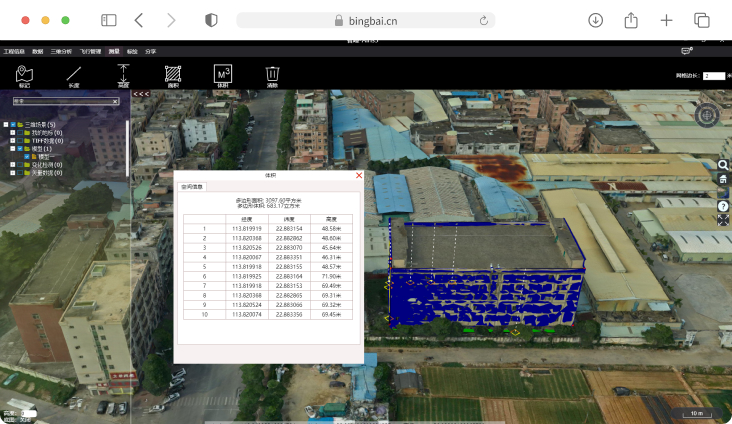Uncheck the 模型 folder checkbox
The width and height of the screenshot is (732, 424).
coord(21,149)
